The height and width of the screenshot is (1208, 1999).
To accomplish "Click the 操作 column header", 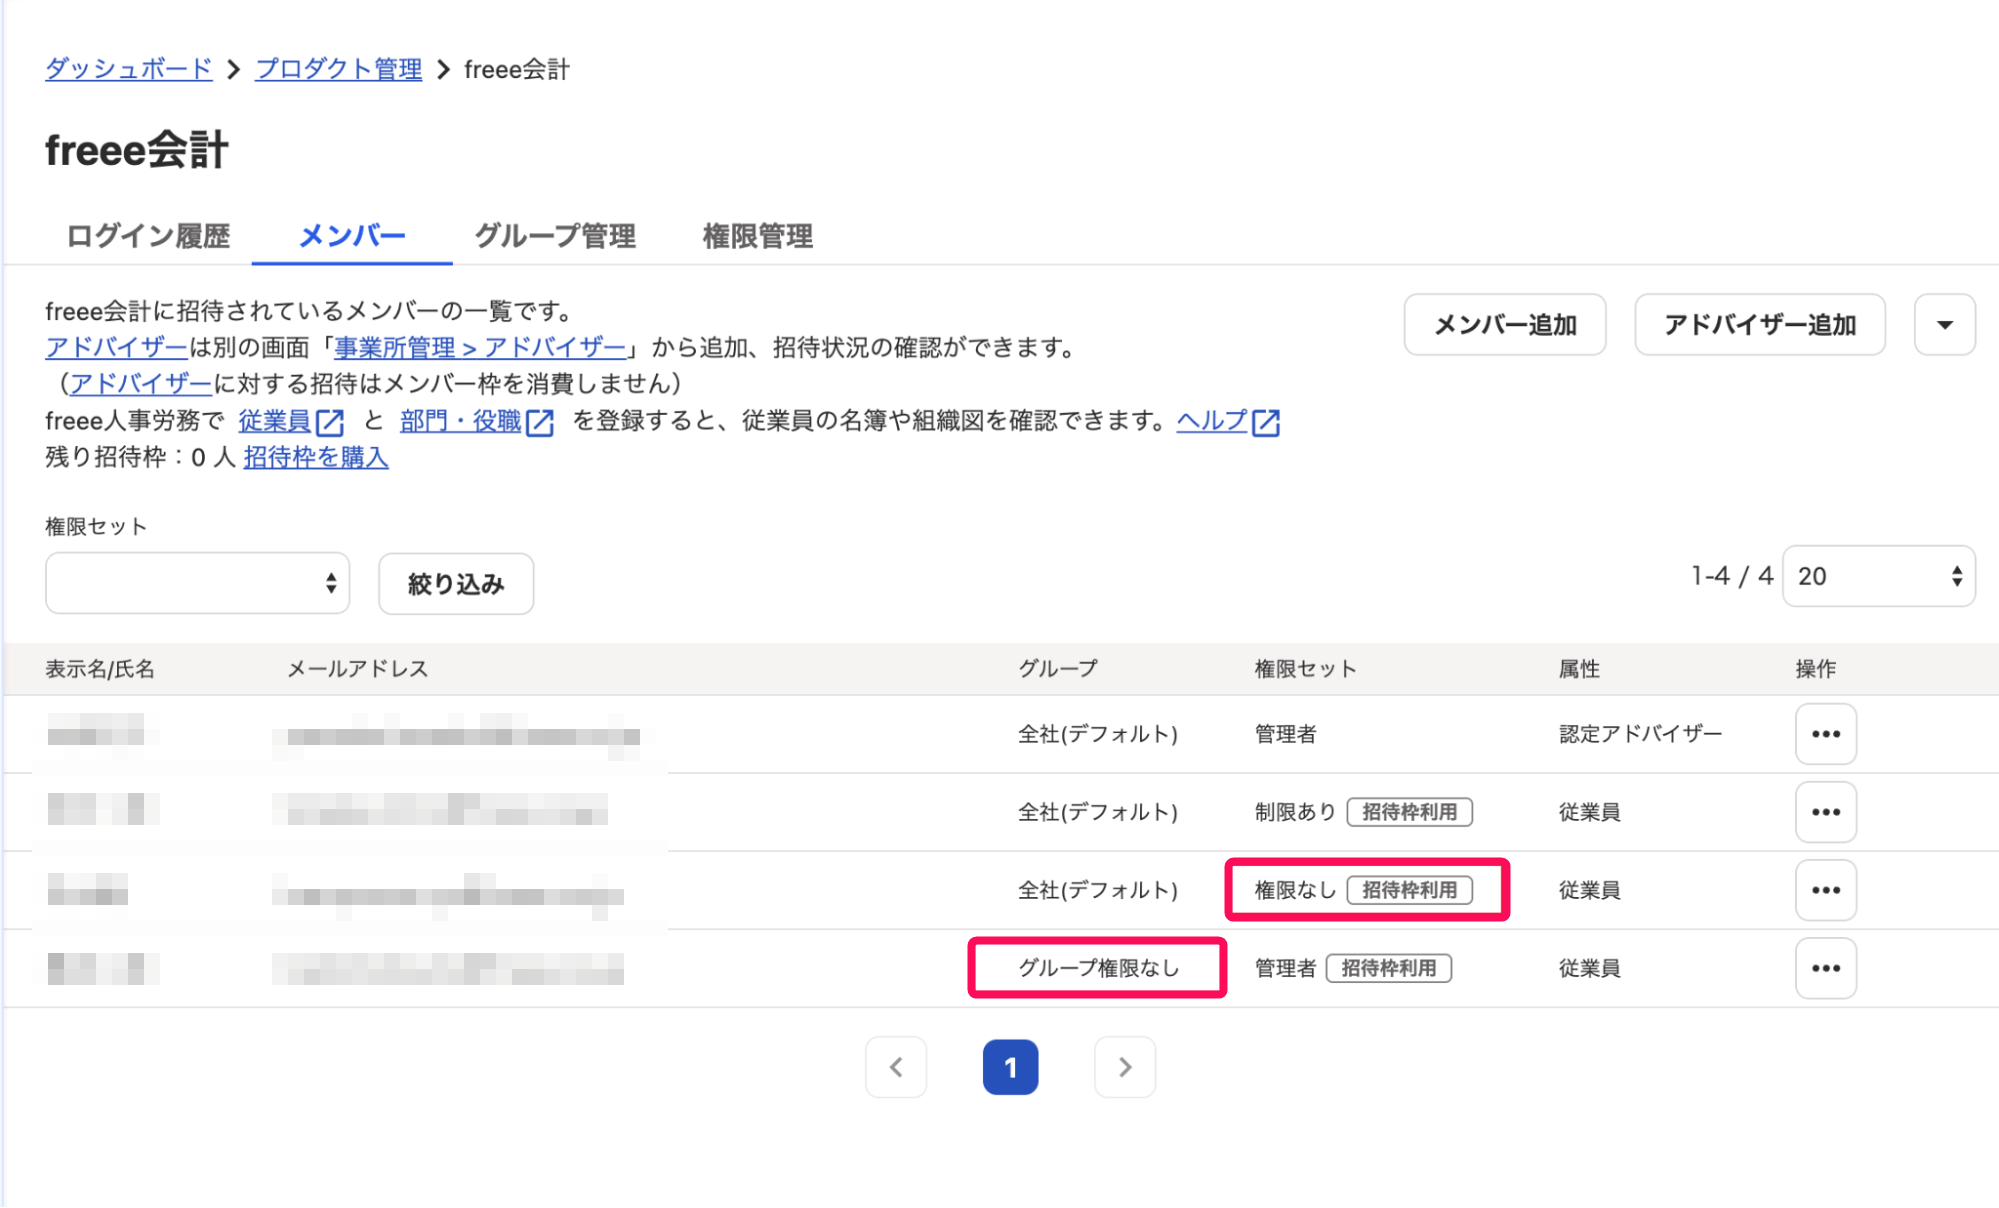I will 1816,669.
